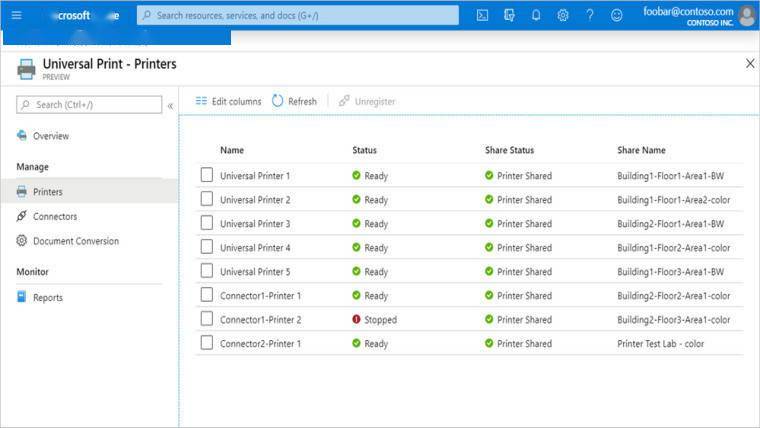The width and height of the screenshot is (760, 428).
Task: Sort by the Share Status column header
Action: (509, 150)
